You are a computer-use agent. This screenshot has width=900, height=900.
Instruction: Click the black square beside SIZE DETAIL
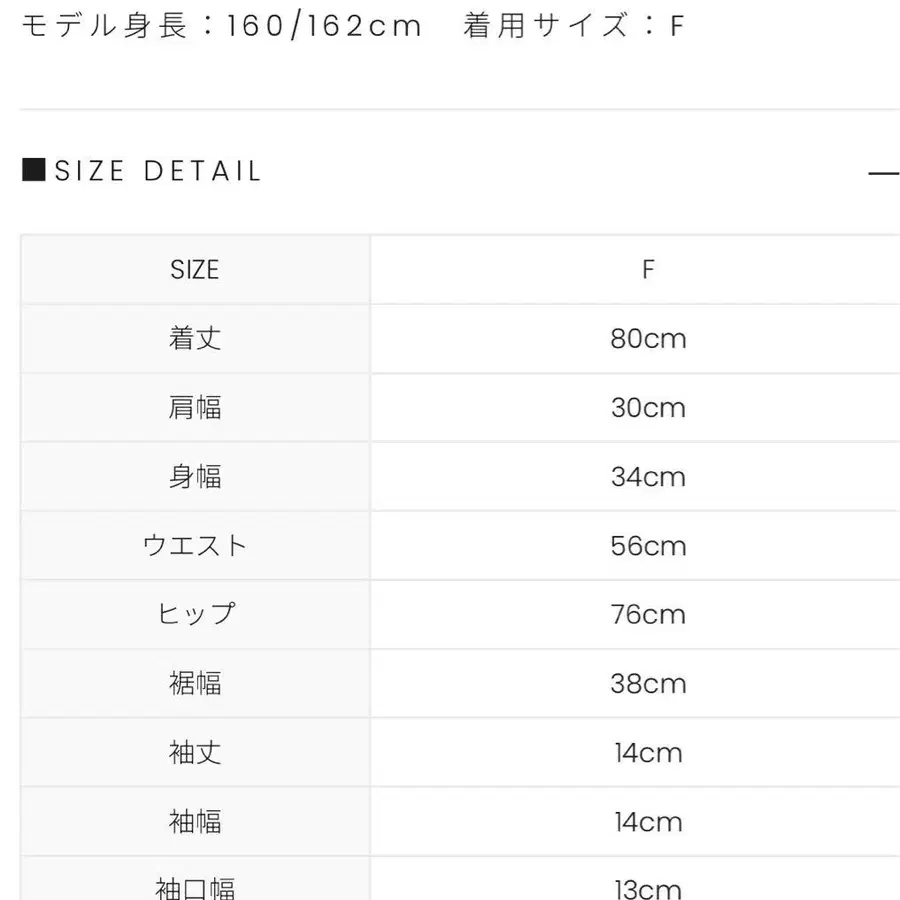pos(33,170)
